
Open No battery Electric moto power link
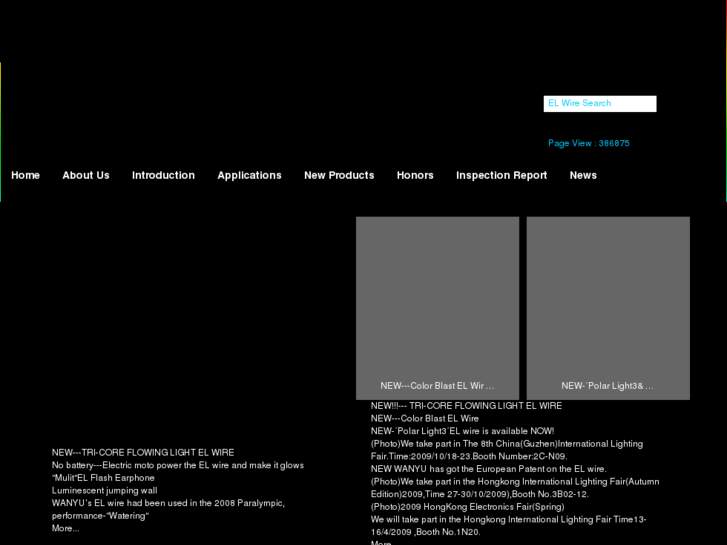tap(178, 465)
